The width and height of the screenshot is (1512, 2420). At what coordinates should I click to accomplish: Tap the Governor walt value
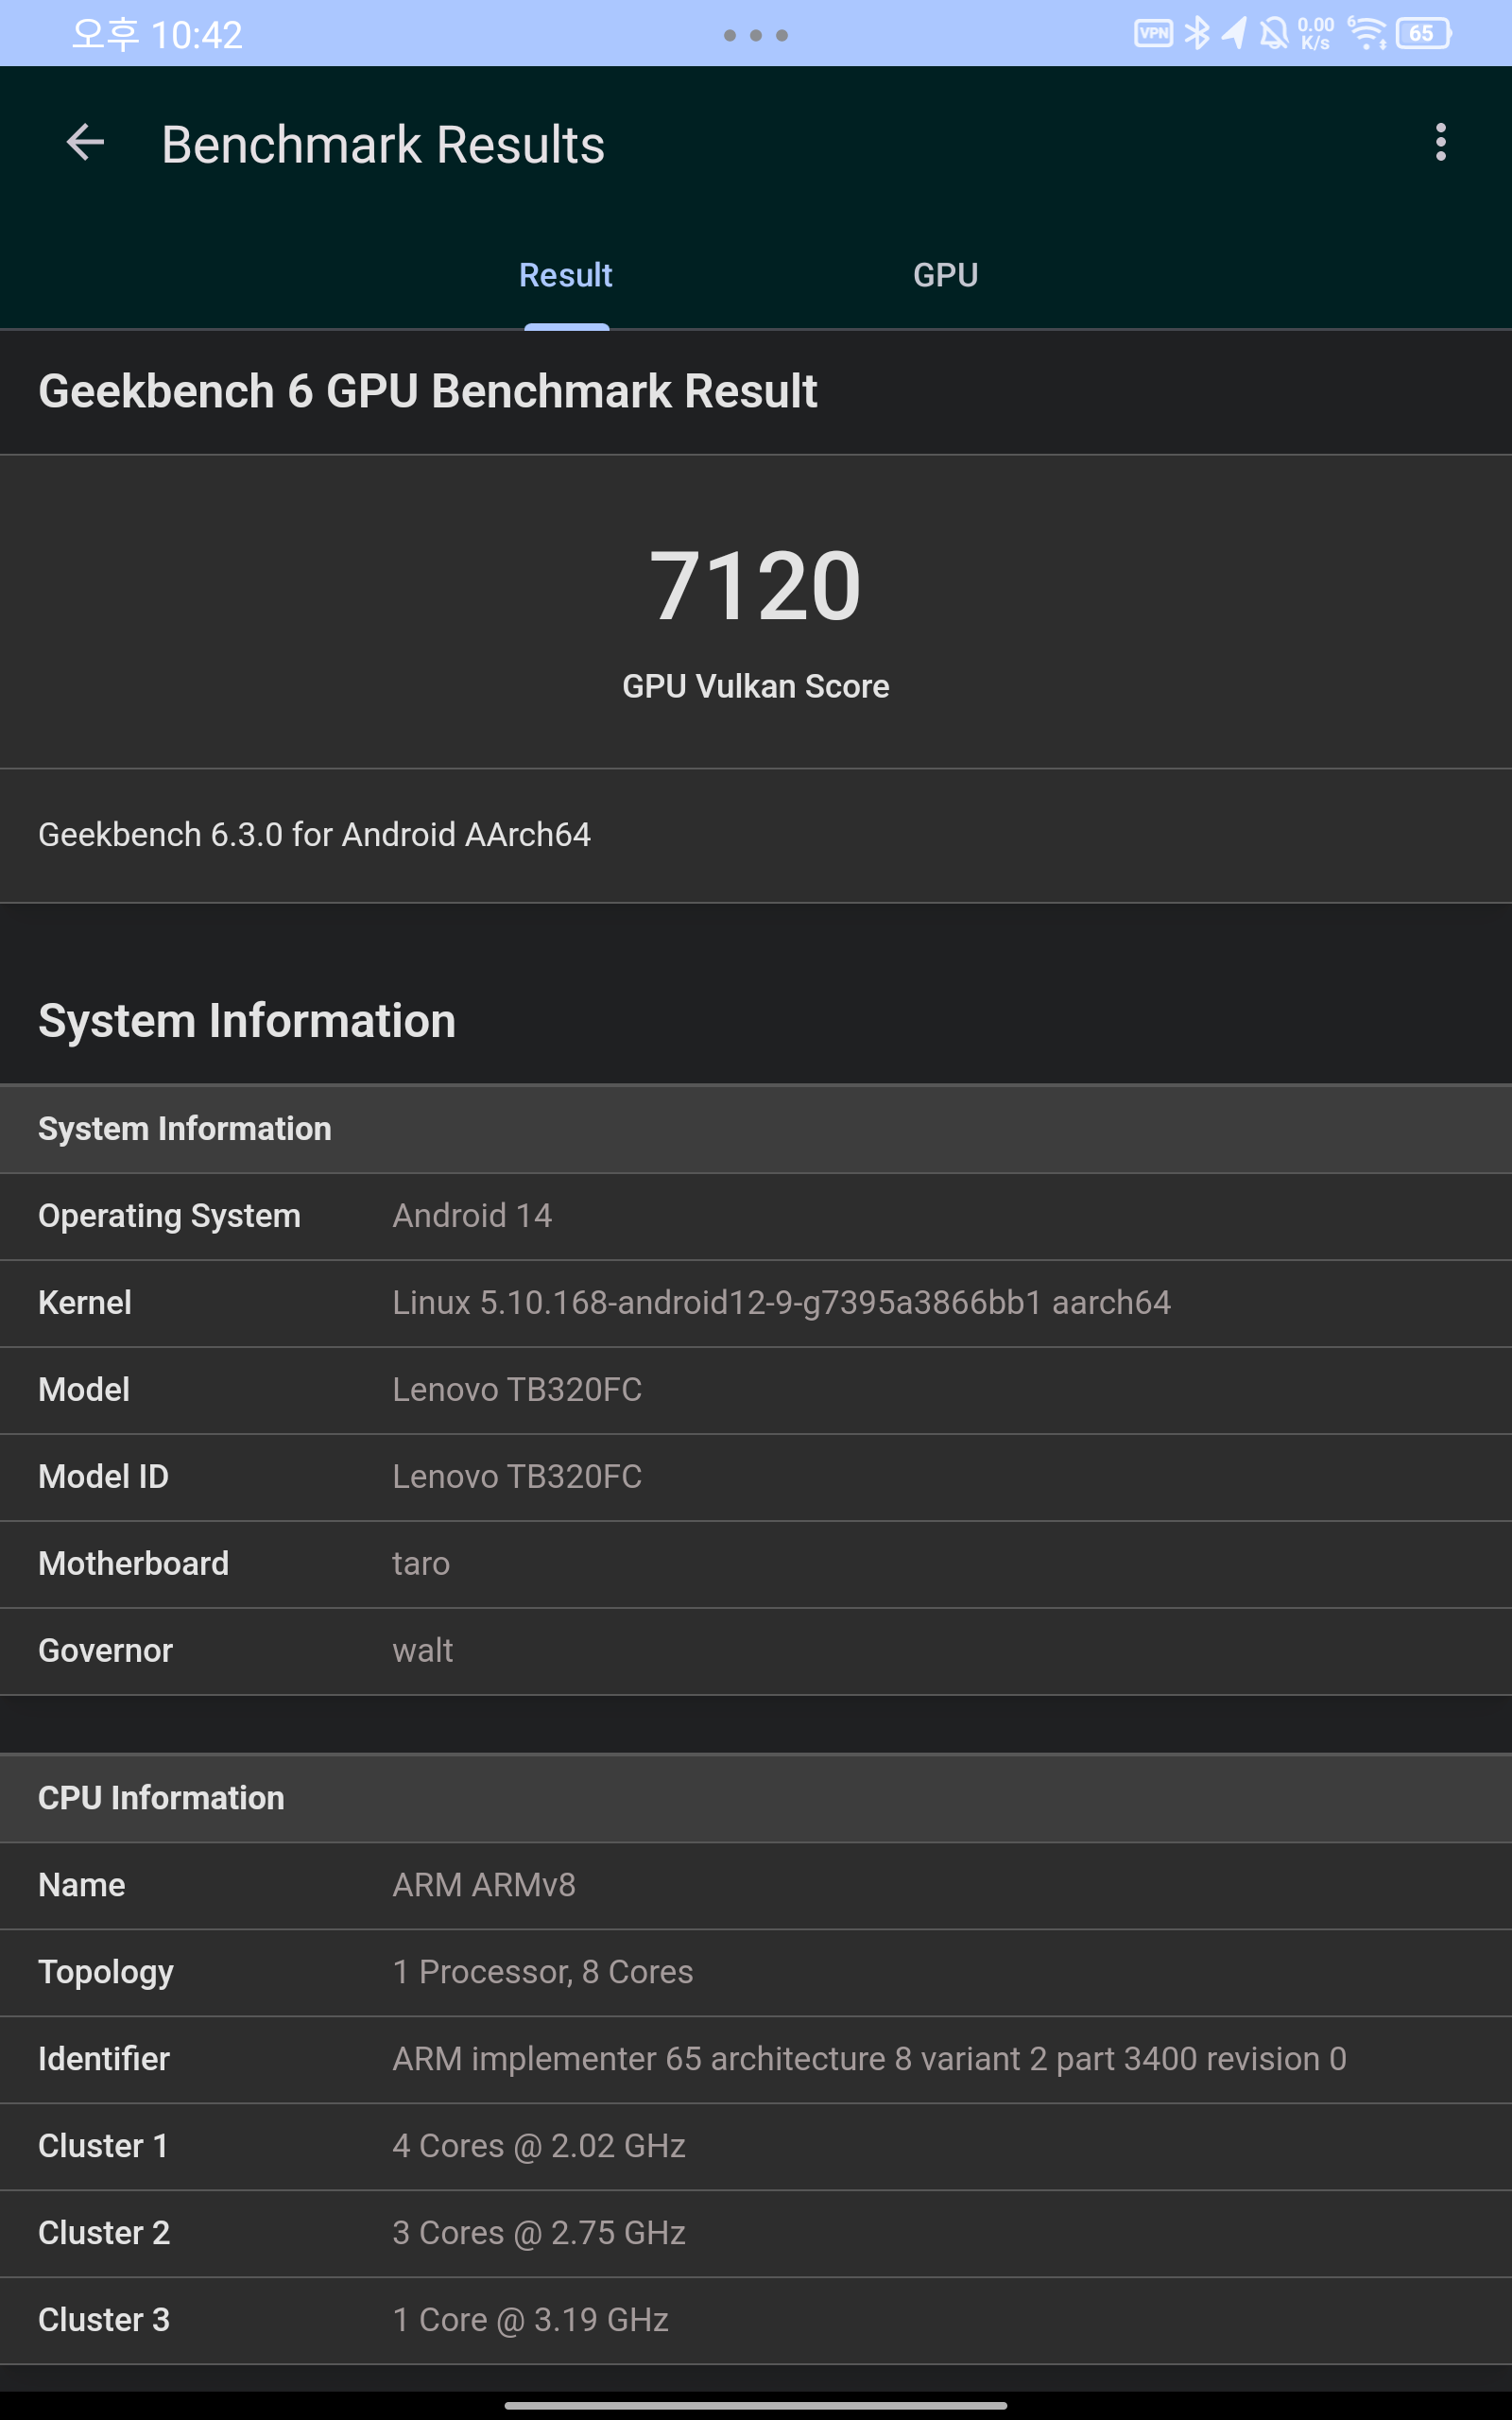[x=422, y=1651]
